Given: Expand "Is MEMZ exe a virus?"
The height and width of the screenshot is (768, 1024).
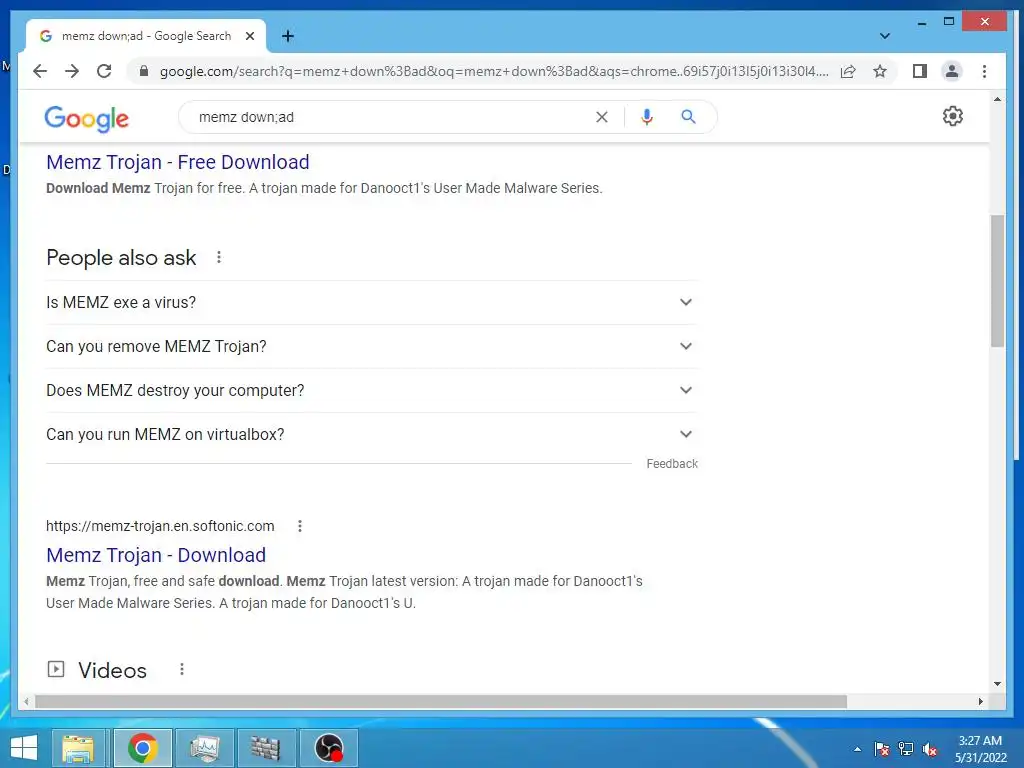Looking at the screenshot, I should click(372, 302).
